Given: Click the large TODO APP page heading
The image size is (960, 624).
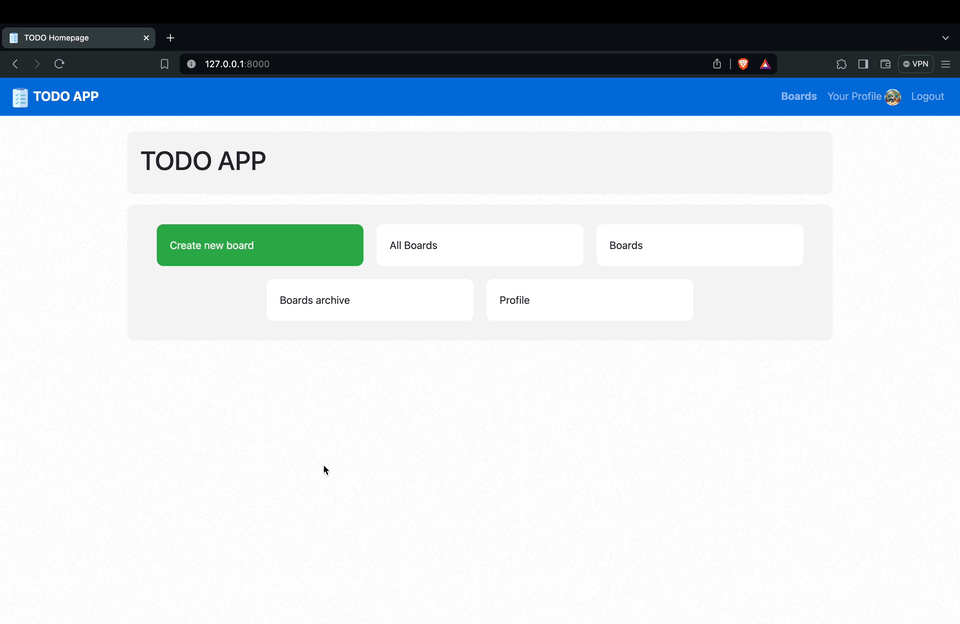Looking at the screenshot, I should [203, 161].
